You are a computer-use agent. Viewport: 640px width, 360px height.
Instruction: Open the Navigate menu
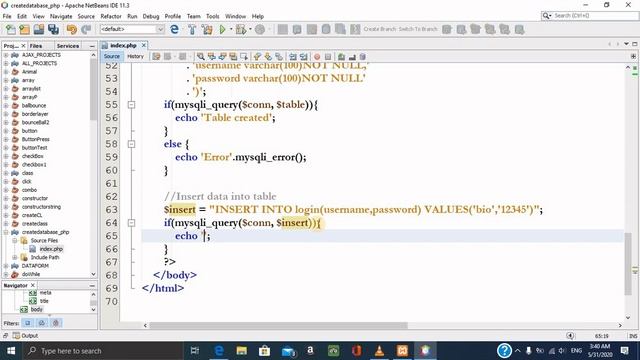61,16
